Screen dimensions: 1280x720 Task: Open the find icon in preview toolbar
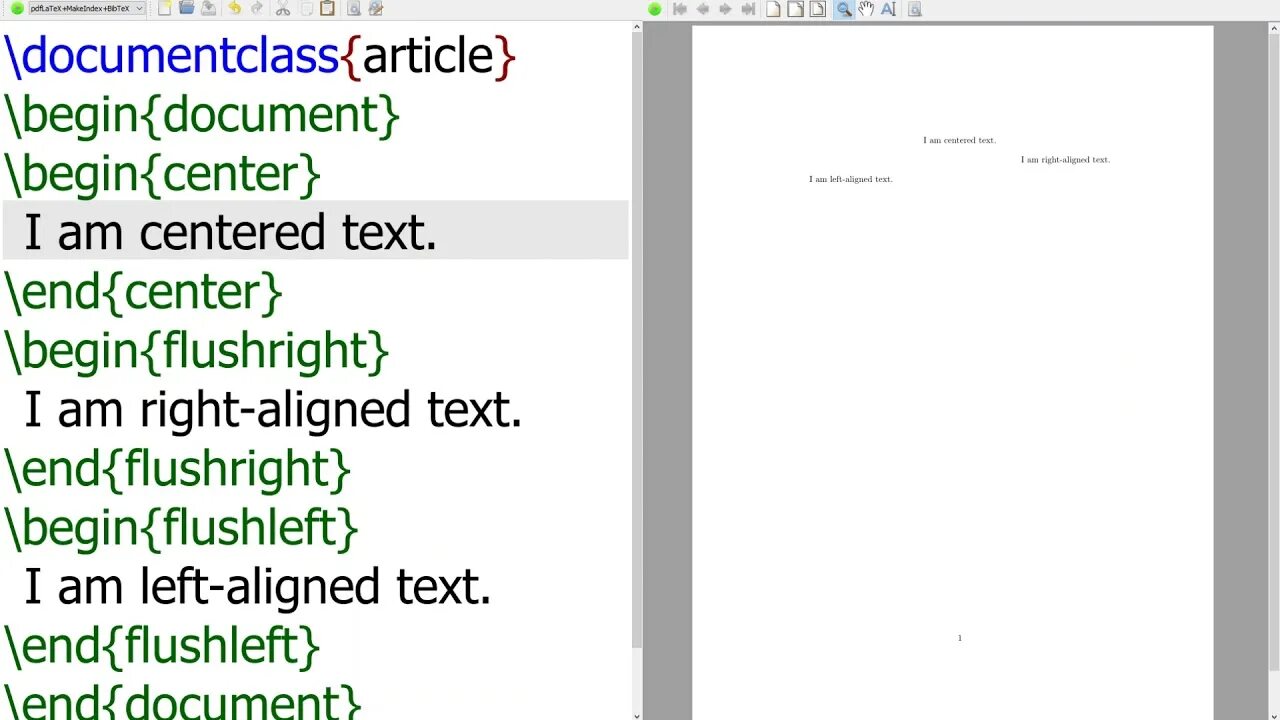click(914, 9)
